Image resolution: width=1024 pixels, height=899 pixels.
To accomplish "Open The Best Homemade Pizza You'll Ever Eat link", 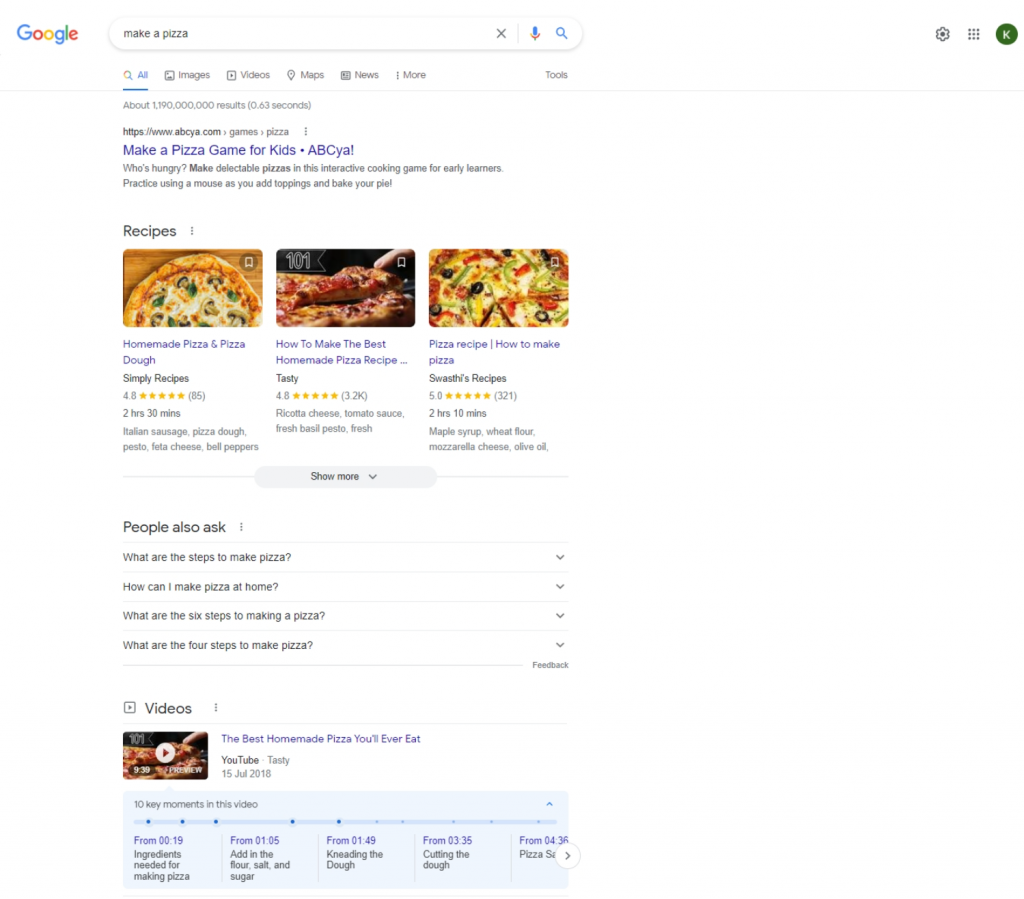I will (x=321, y=739).
